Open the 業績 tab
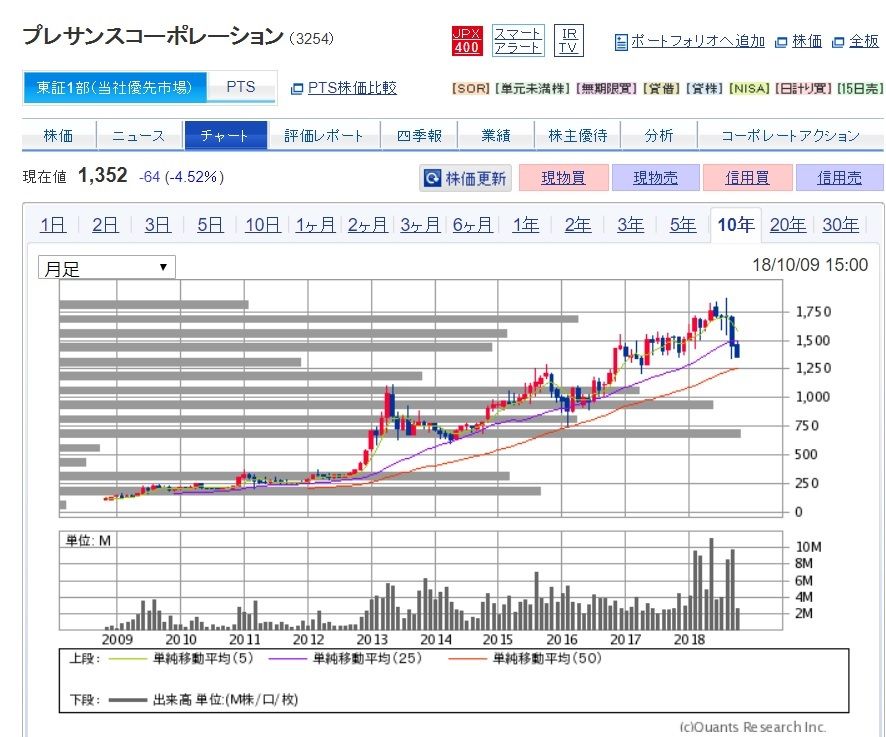 (x=496, y=136)
